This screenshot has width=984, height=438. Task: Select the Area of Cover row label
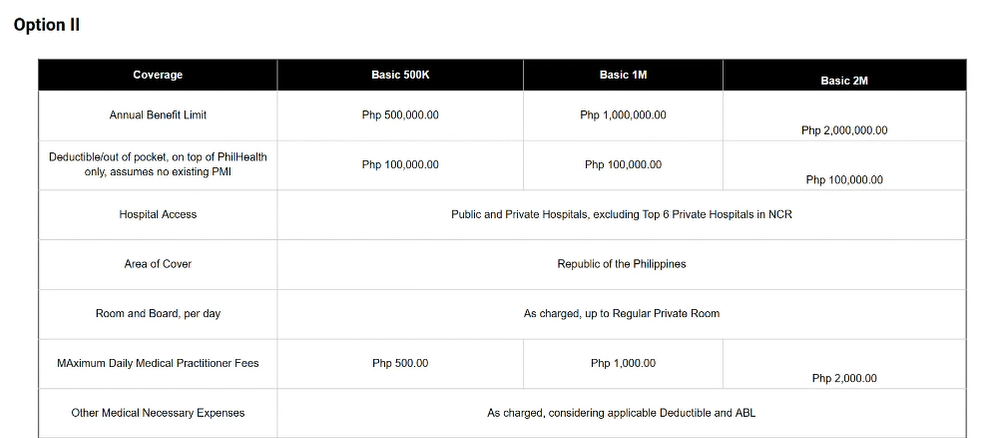click(158, 264)
